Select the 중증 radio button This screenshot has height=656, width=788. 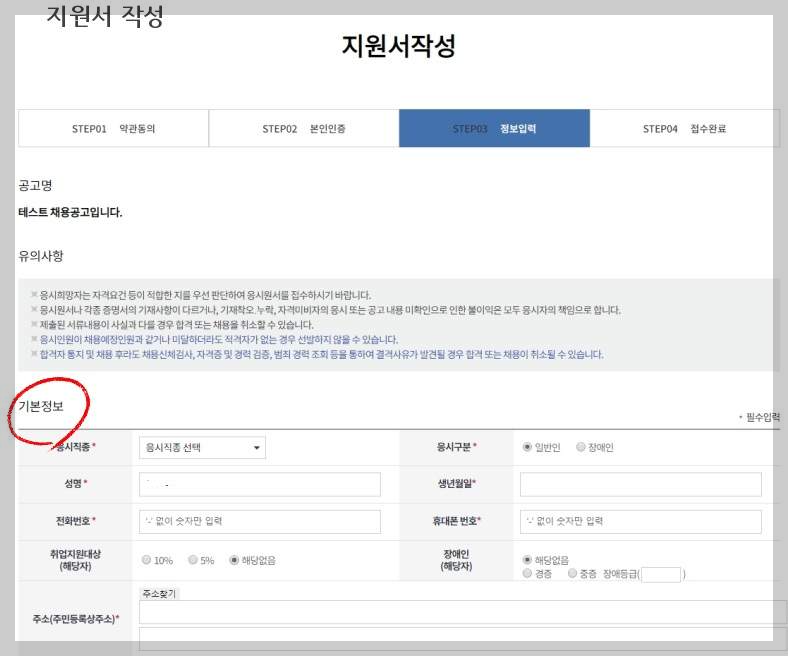coord(572,574)
